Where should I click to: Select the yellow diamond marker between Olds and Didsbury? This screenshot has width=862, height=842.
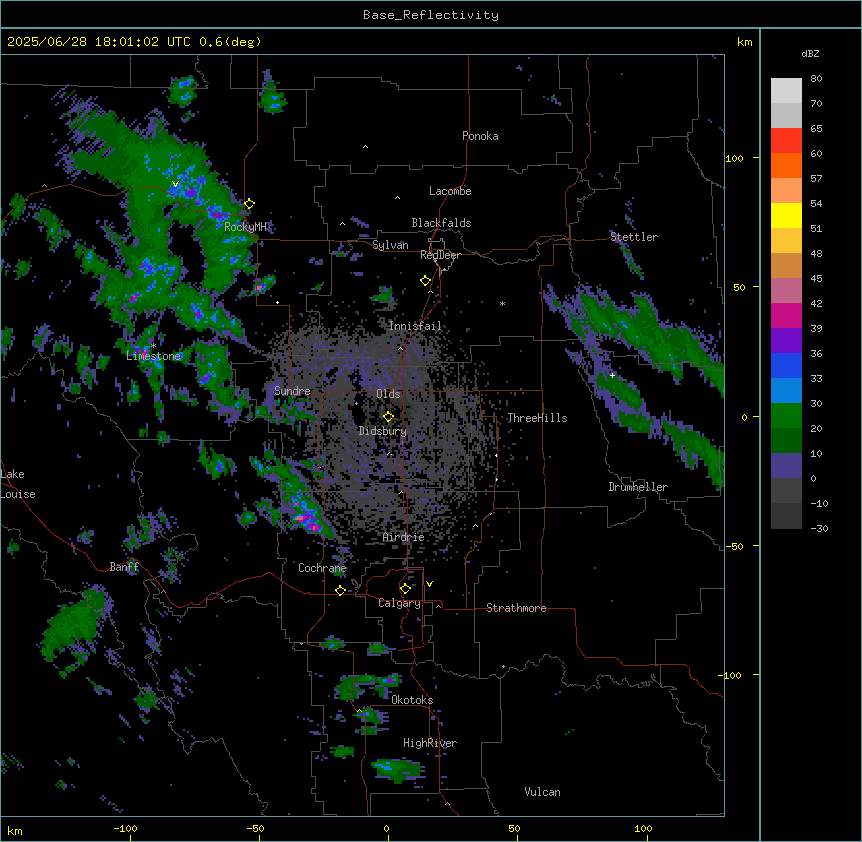388,417
